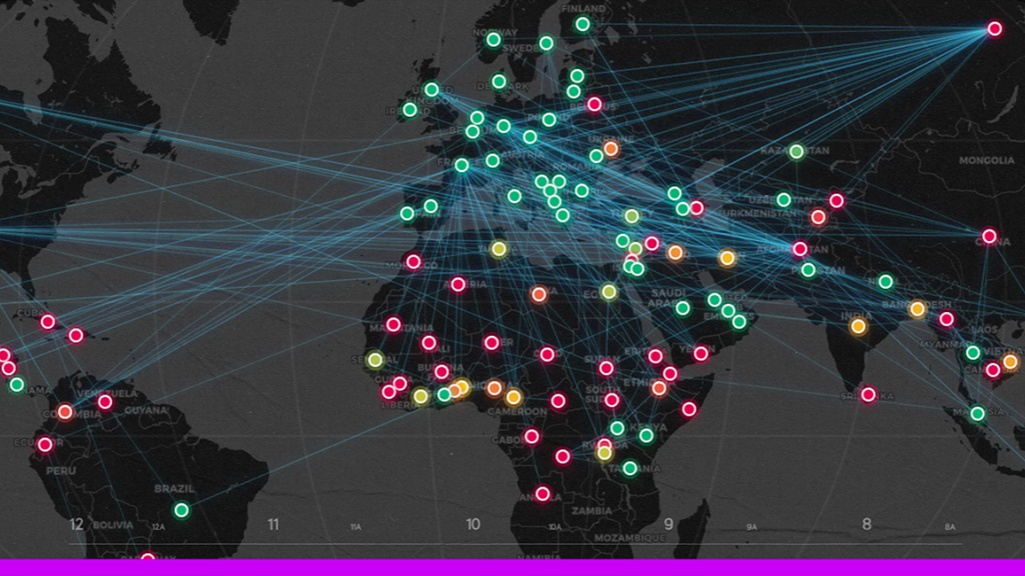Click the orange node on India

point(858,326)
